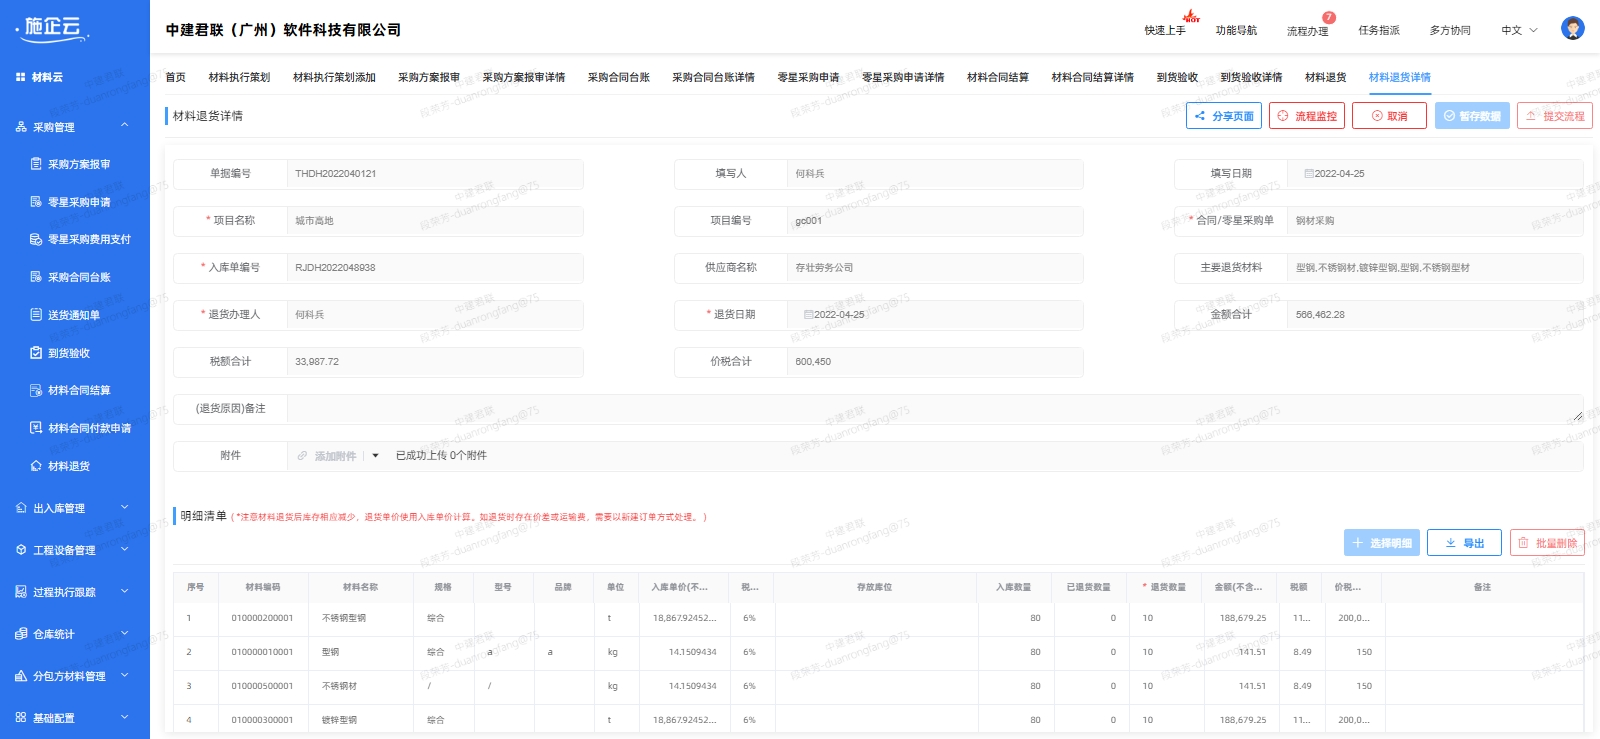
Task: Click the 分享页面 button
Action: (1224, 116)
